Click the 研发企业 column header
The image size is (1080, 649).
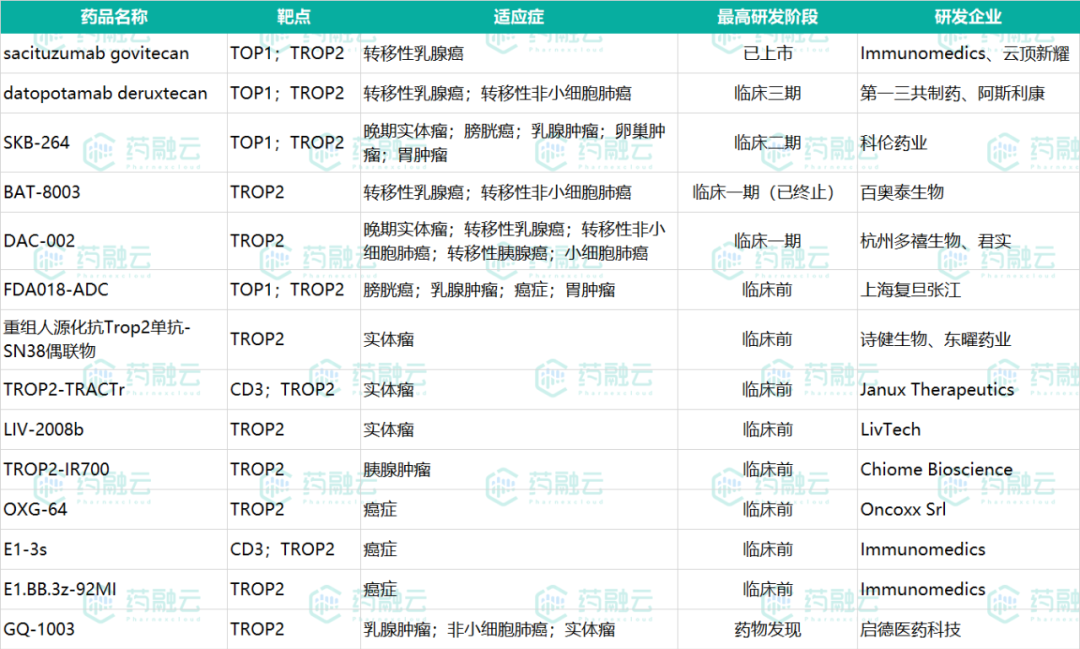(968, 17)
